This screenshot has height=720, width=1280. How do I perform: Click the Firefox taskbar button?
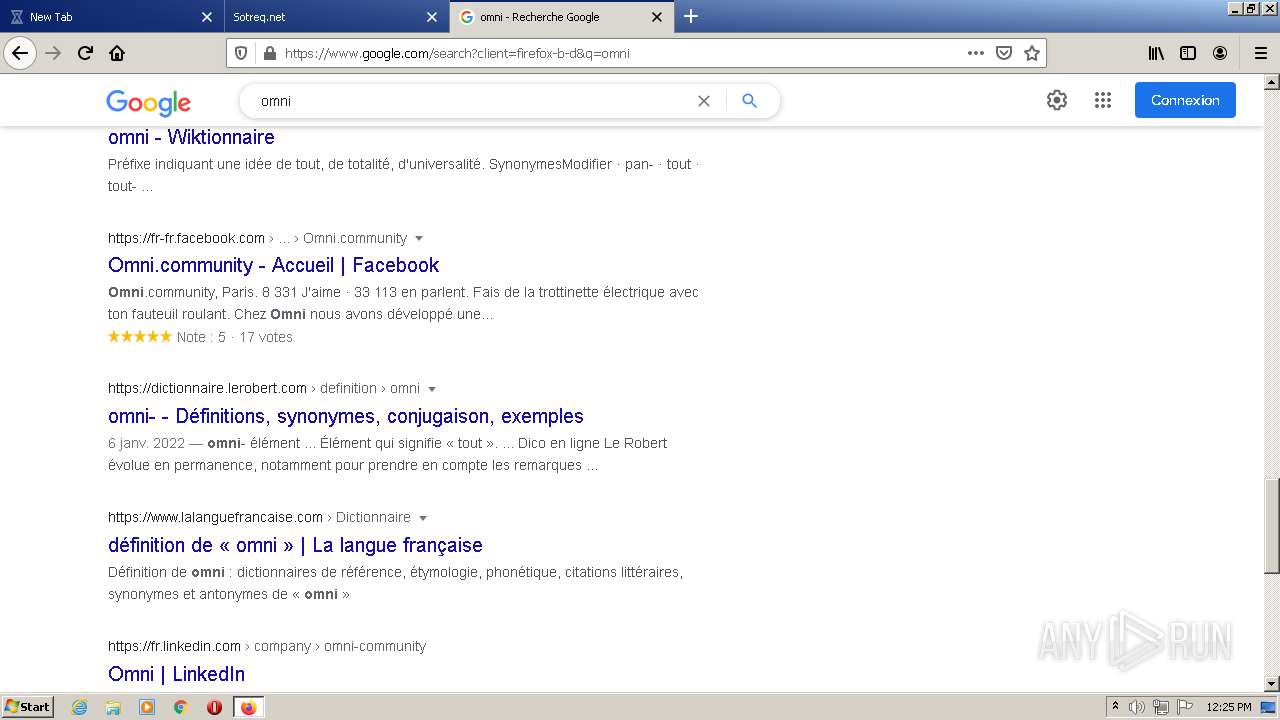248,707
